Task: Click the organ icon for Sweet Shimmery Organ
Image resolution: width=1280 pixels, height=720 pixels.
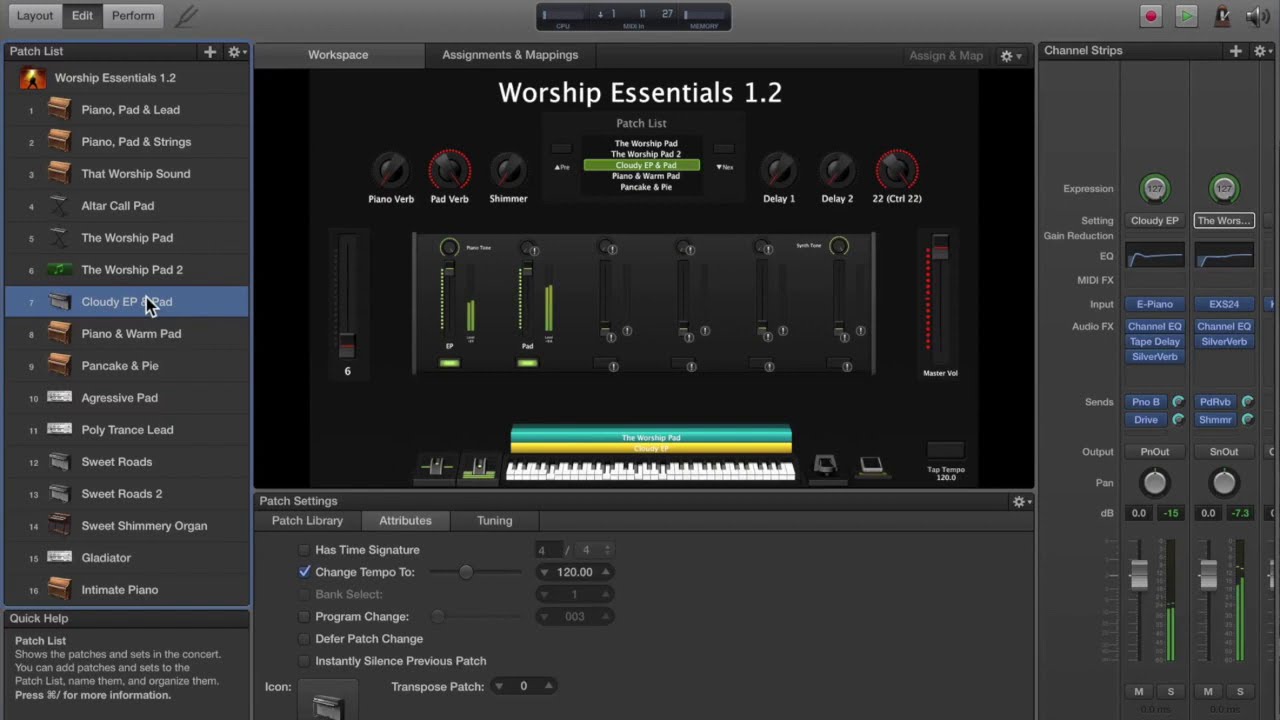Action: 59,526
